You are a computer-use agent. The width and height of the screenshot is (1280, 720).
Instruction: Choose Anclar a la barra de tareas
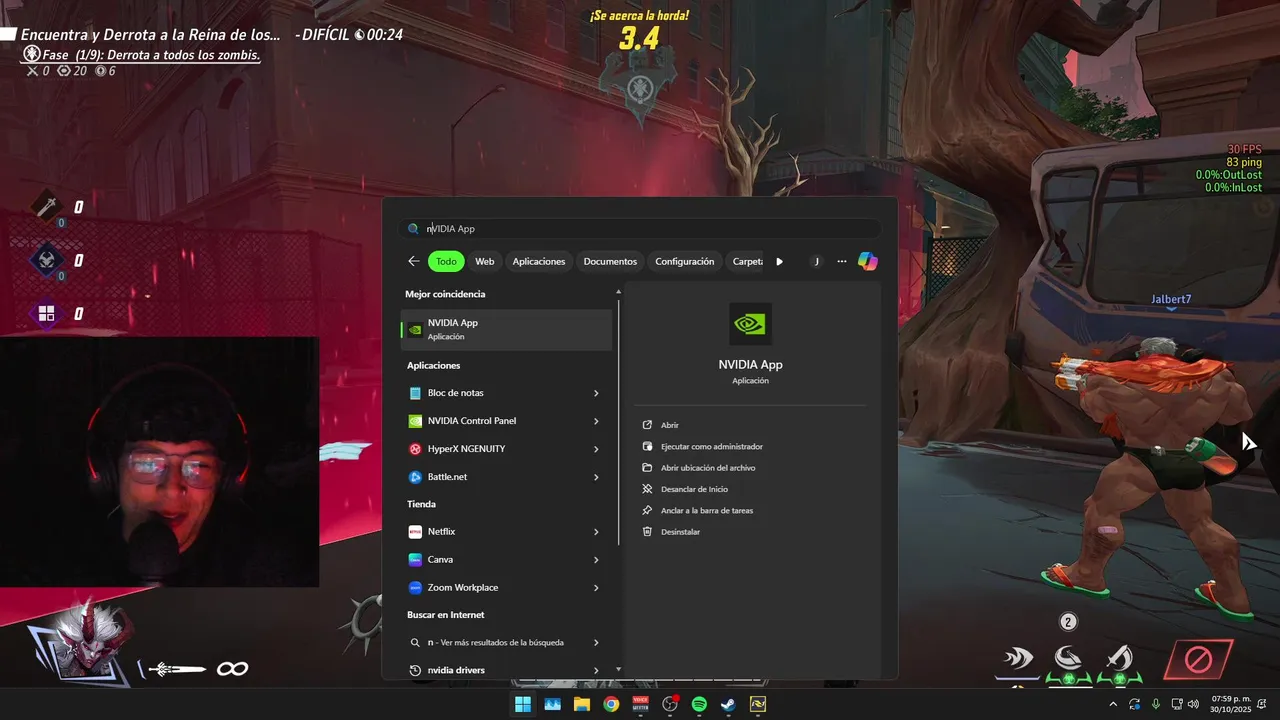[707, 511]
